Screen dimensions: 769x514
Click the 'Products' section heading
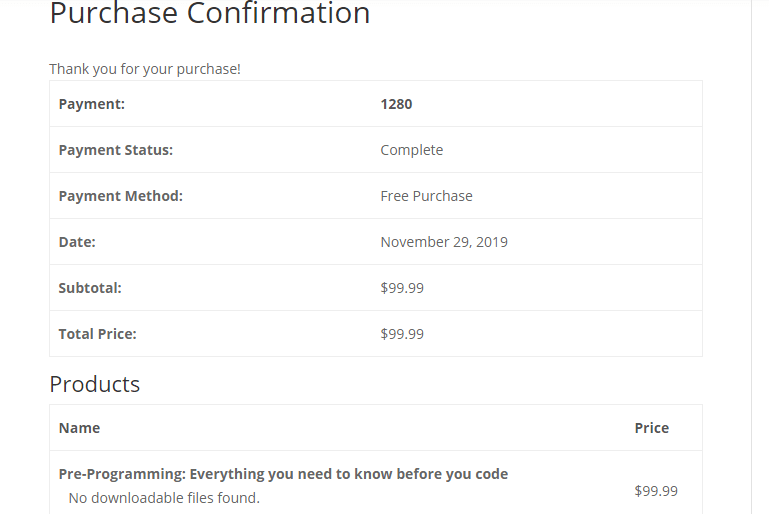(x=95, y=384)
